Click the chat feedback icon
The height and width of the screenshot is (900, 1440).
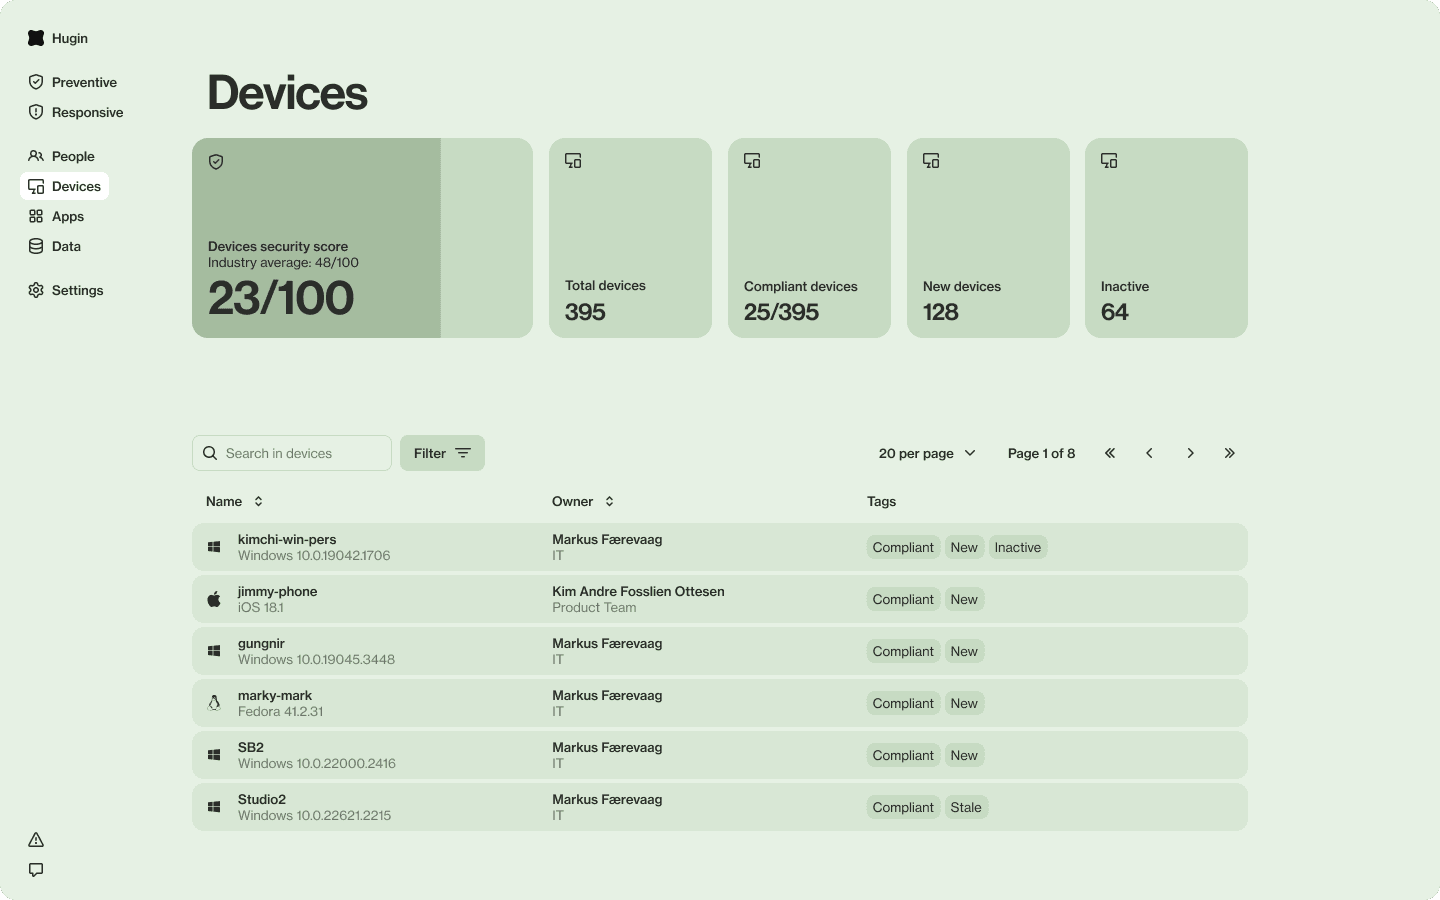tap(36, 870)
